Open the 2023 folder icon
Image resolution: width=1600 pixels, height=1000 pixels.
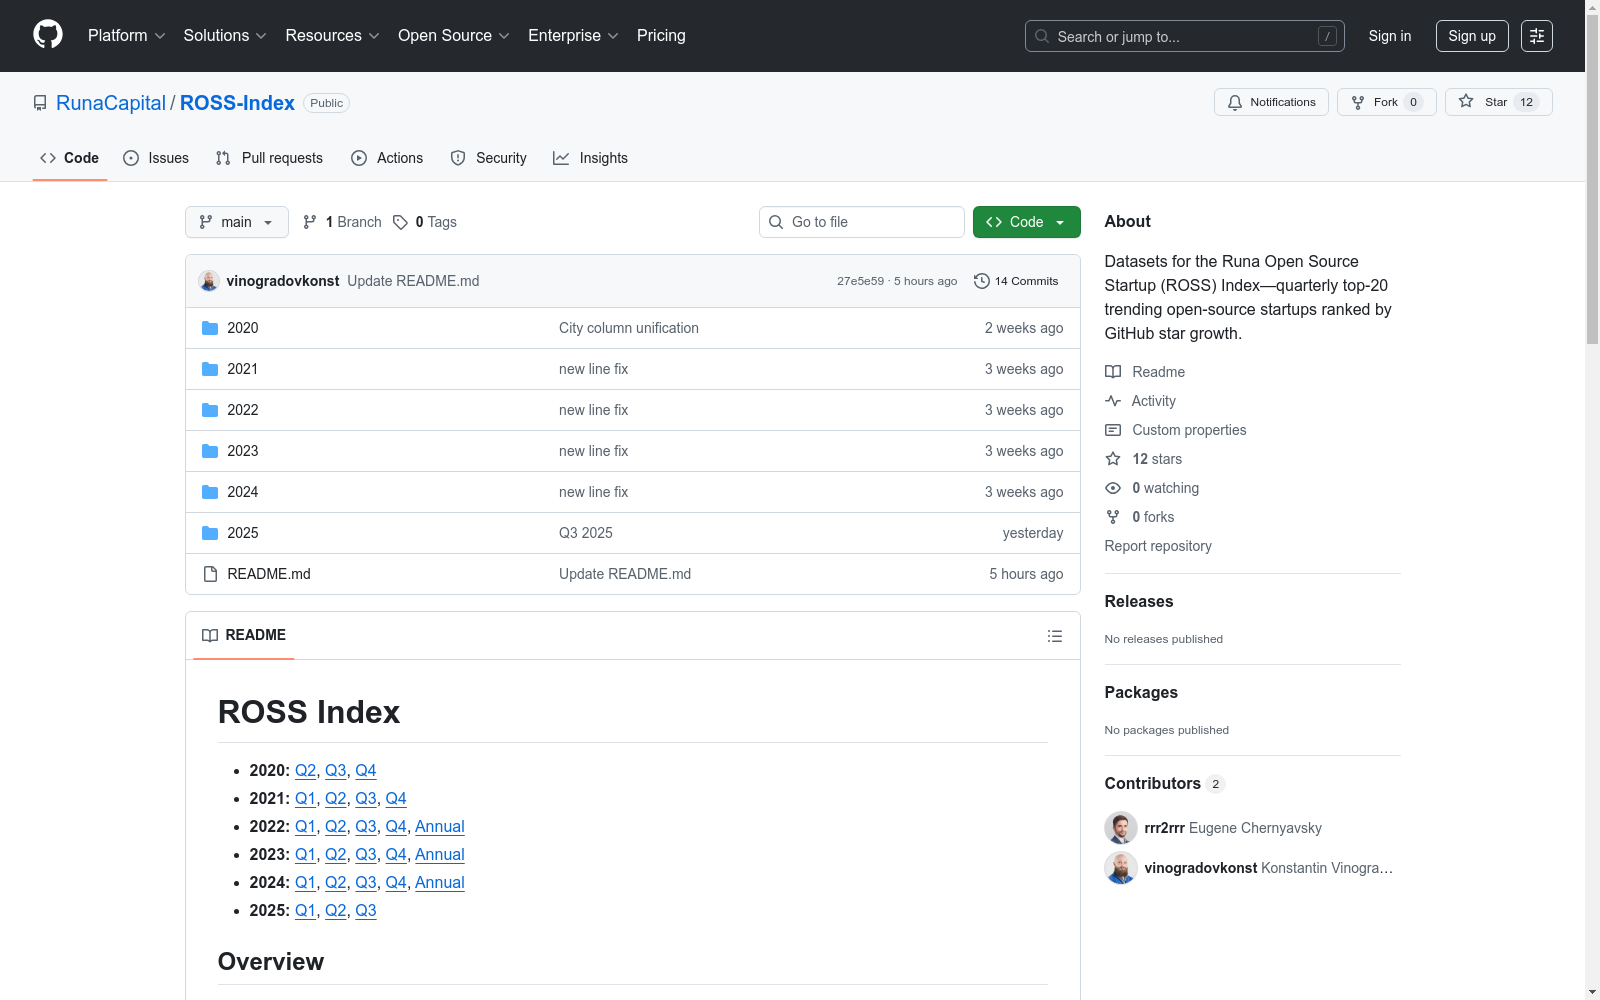210,451
